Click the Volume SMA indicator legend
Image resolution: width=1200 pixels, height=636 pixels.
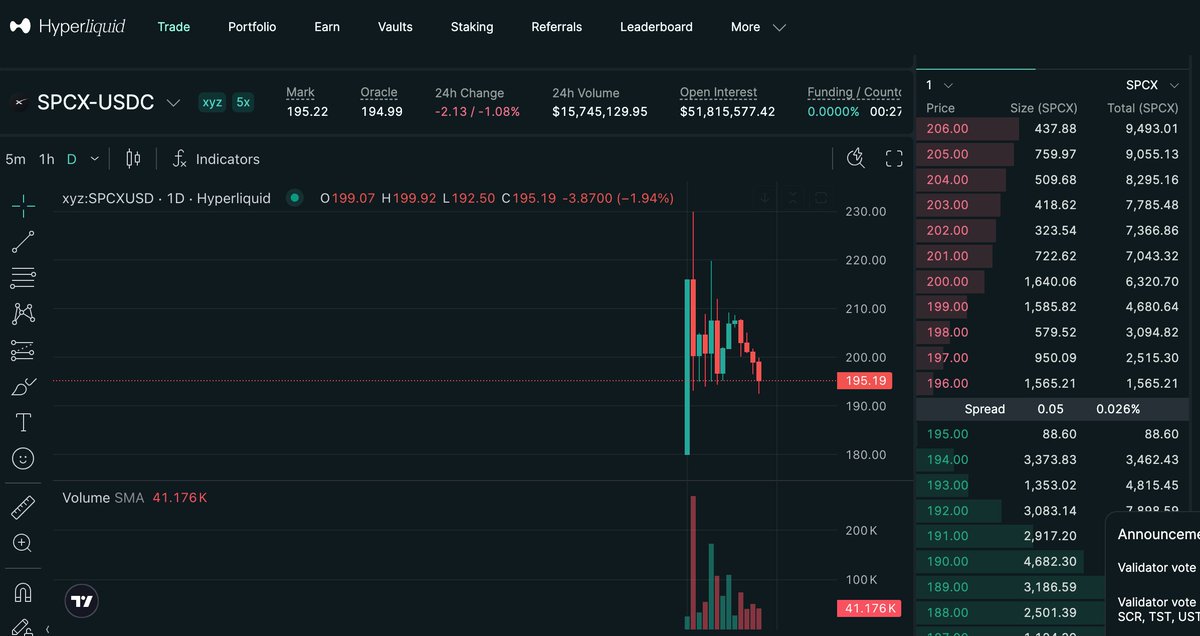(134, 497)
